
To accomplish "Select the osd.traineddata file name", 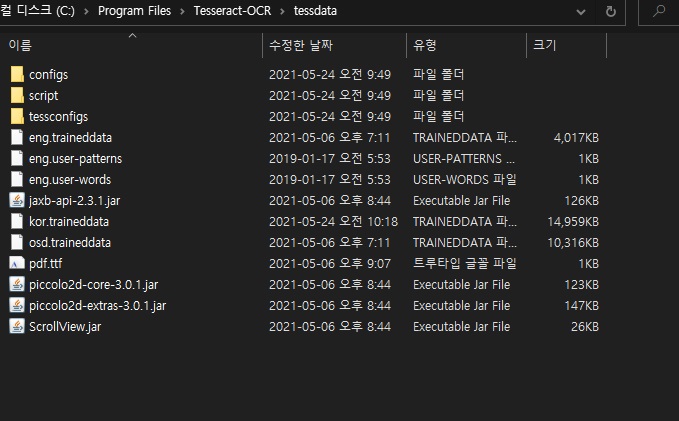I will tap(70, 243).
